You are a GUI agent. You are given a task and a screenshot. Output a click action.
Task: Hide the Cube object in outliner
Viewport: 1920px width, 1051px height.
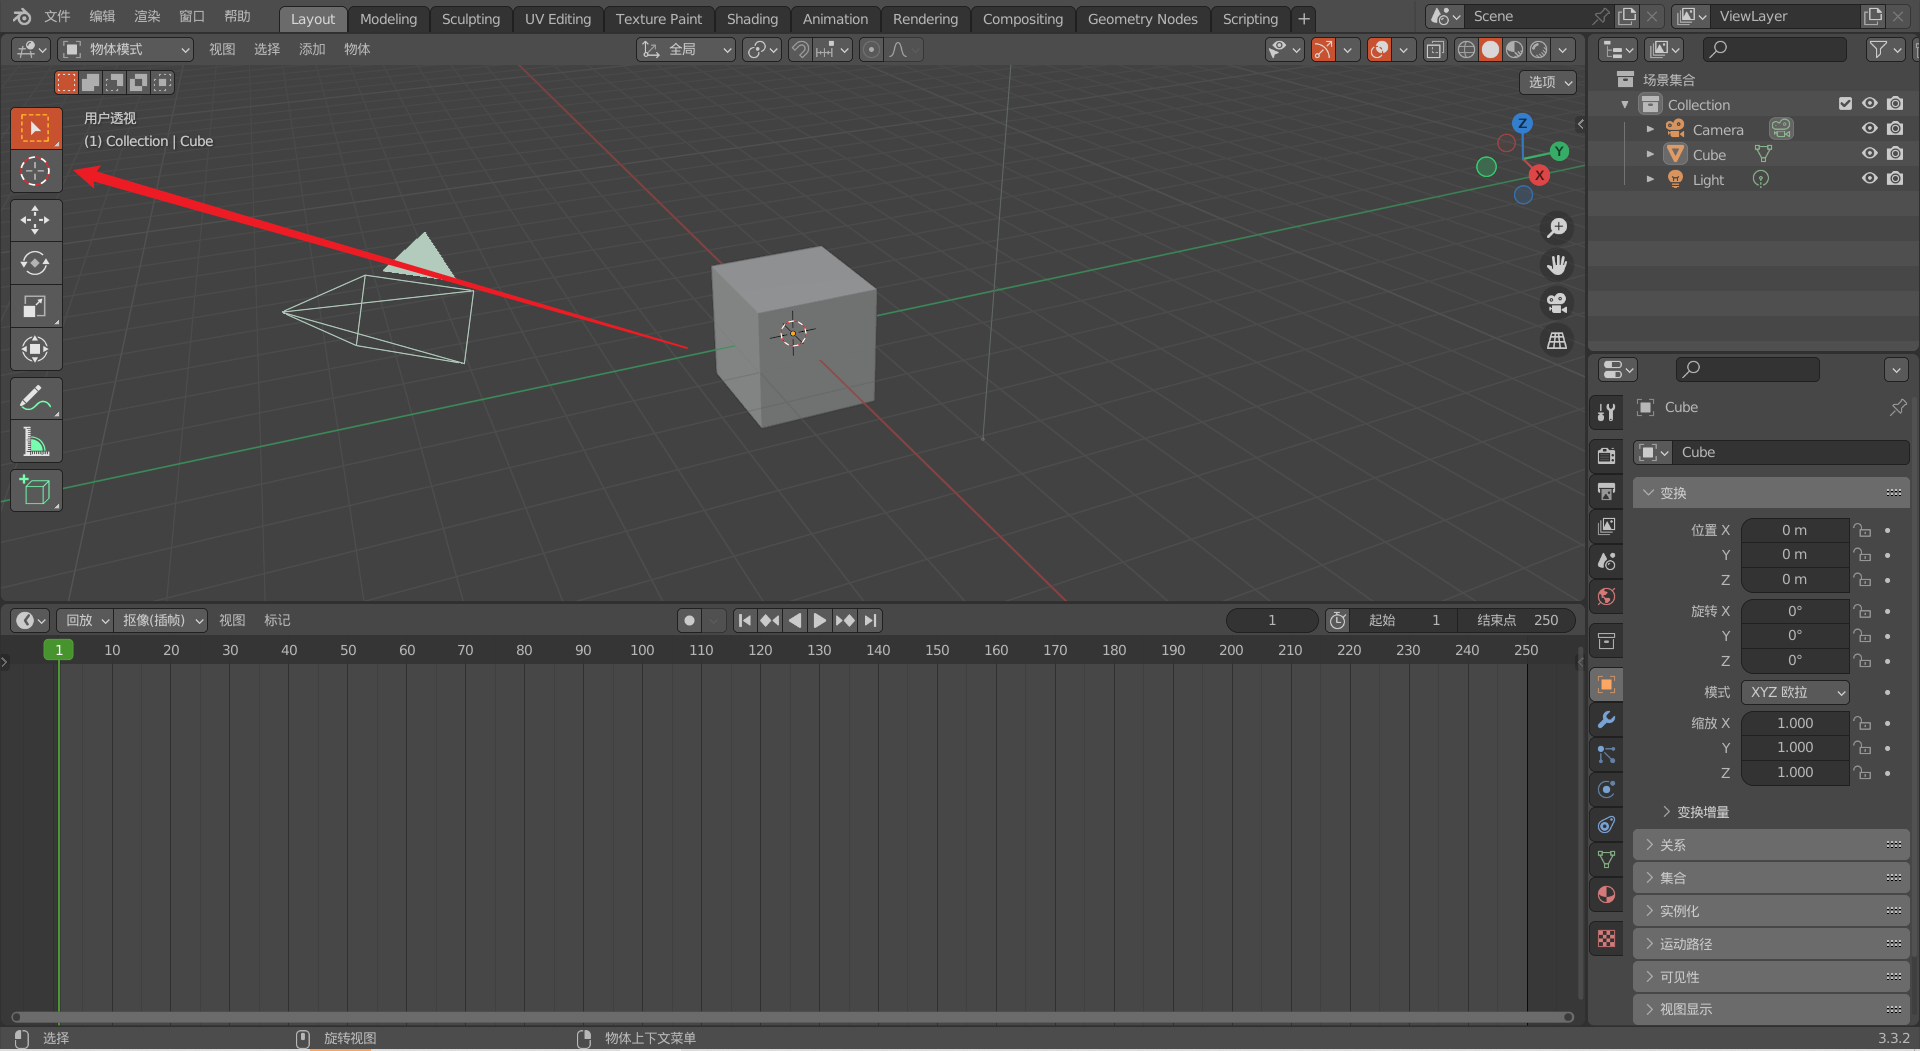[1869, 154]
